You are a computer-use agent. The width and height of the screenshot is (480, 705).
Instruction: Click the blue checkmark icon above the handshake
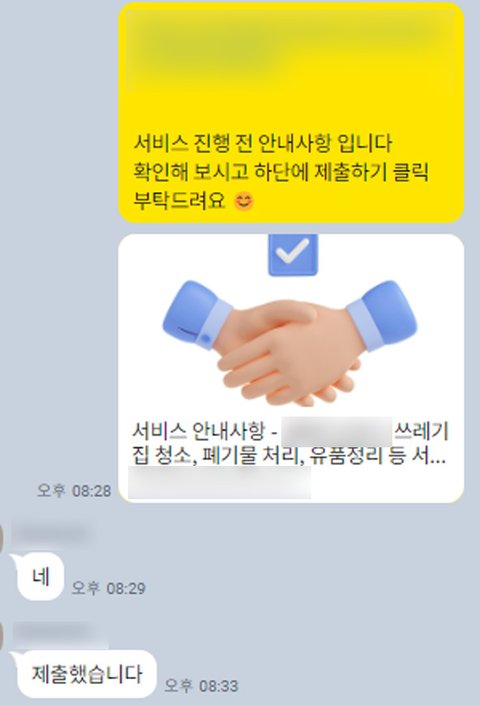[293, 254]
